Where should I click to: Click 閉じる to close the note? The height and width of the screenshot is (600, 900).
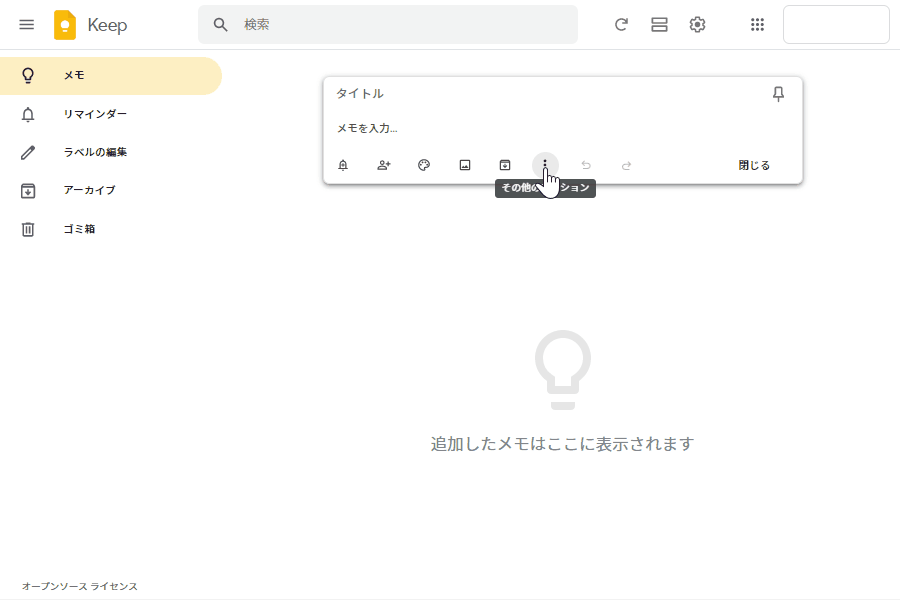[754, 165]
